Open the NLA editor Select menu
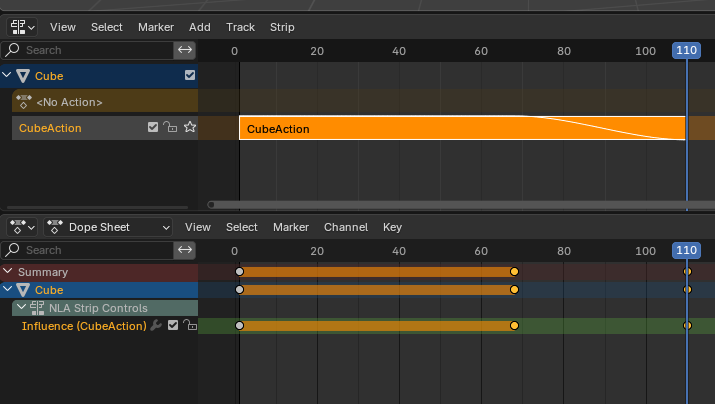The height and width of the screenshot is (404, 715). click(x=107, y=27)
